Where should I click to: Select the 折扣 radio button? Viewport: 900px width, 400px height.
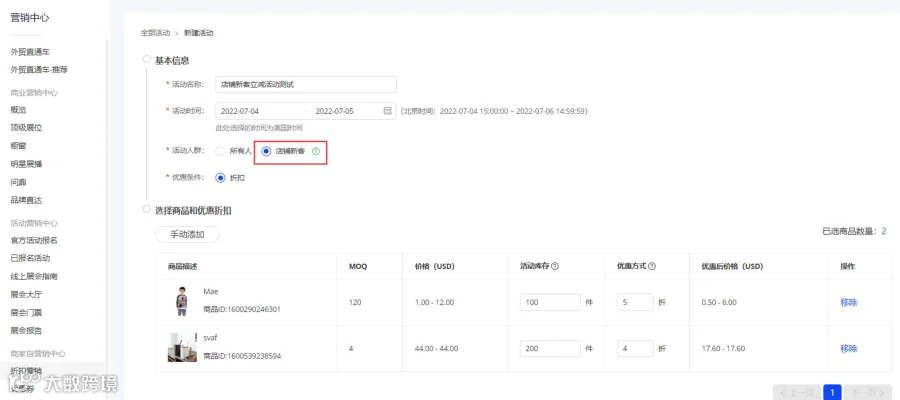tap(220, 178)
